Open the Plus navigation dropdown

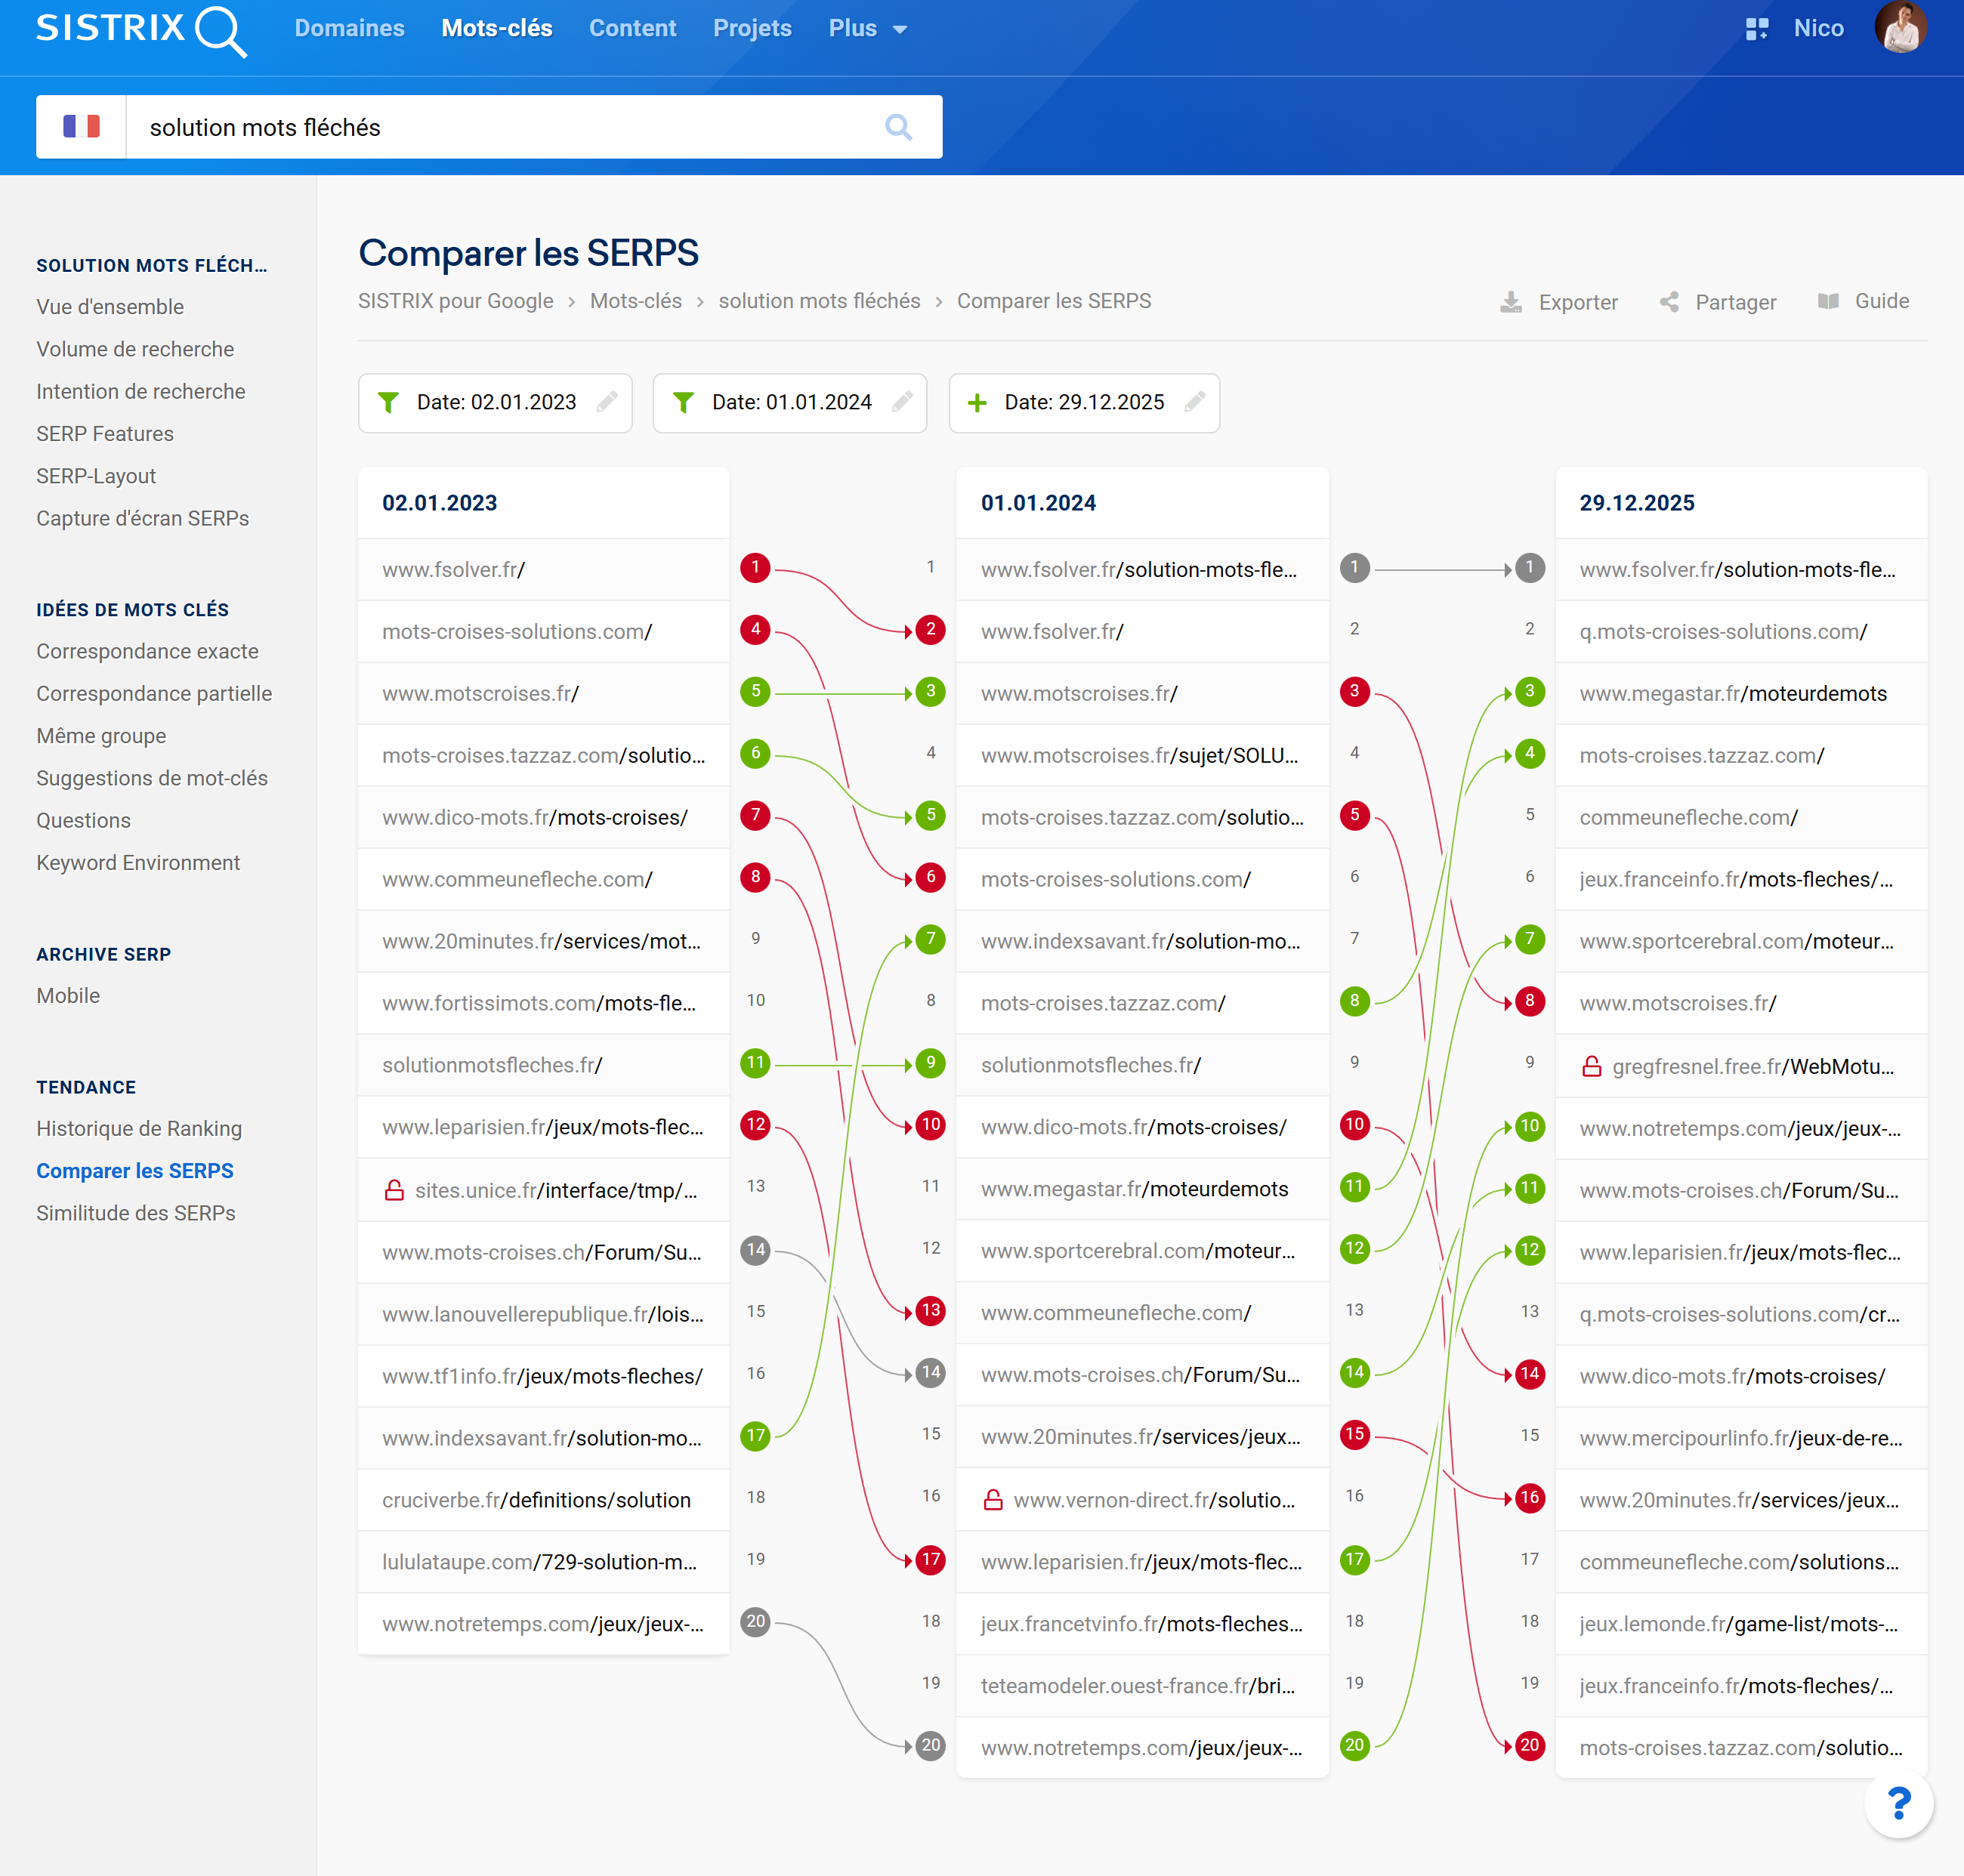point(865,28)
